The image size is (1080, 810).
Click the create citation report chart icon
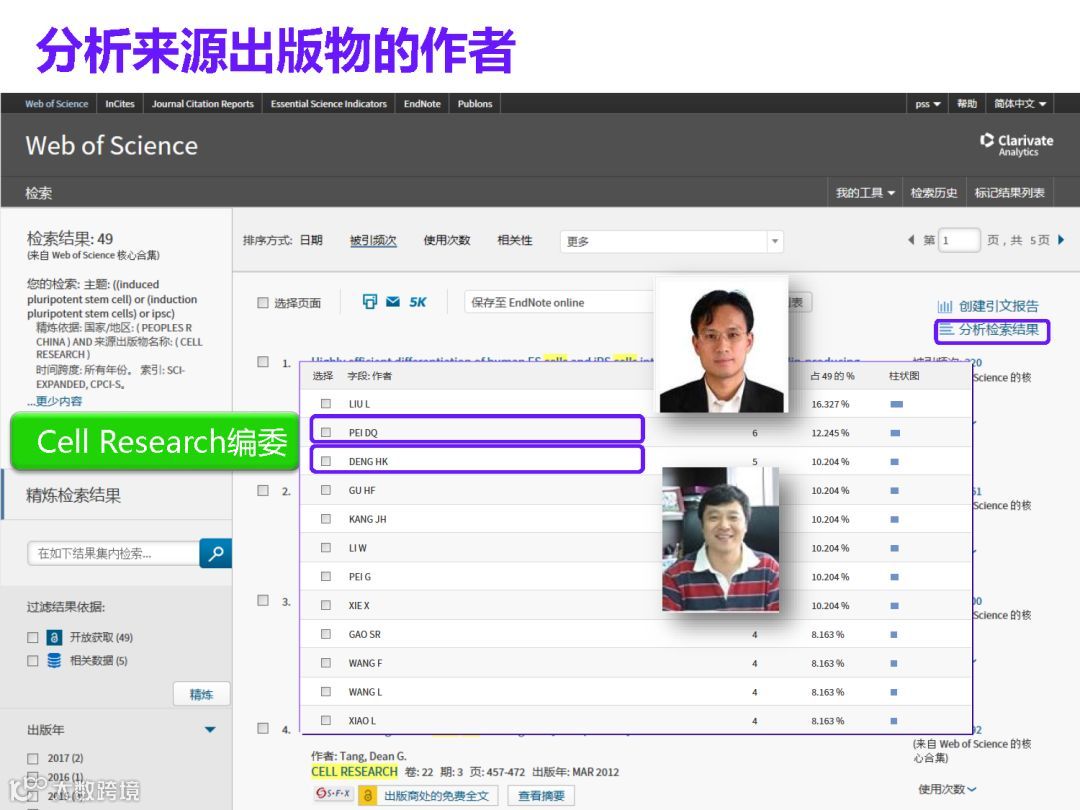pos(944,306)
